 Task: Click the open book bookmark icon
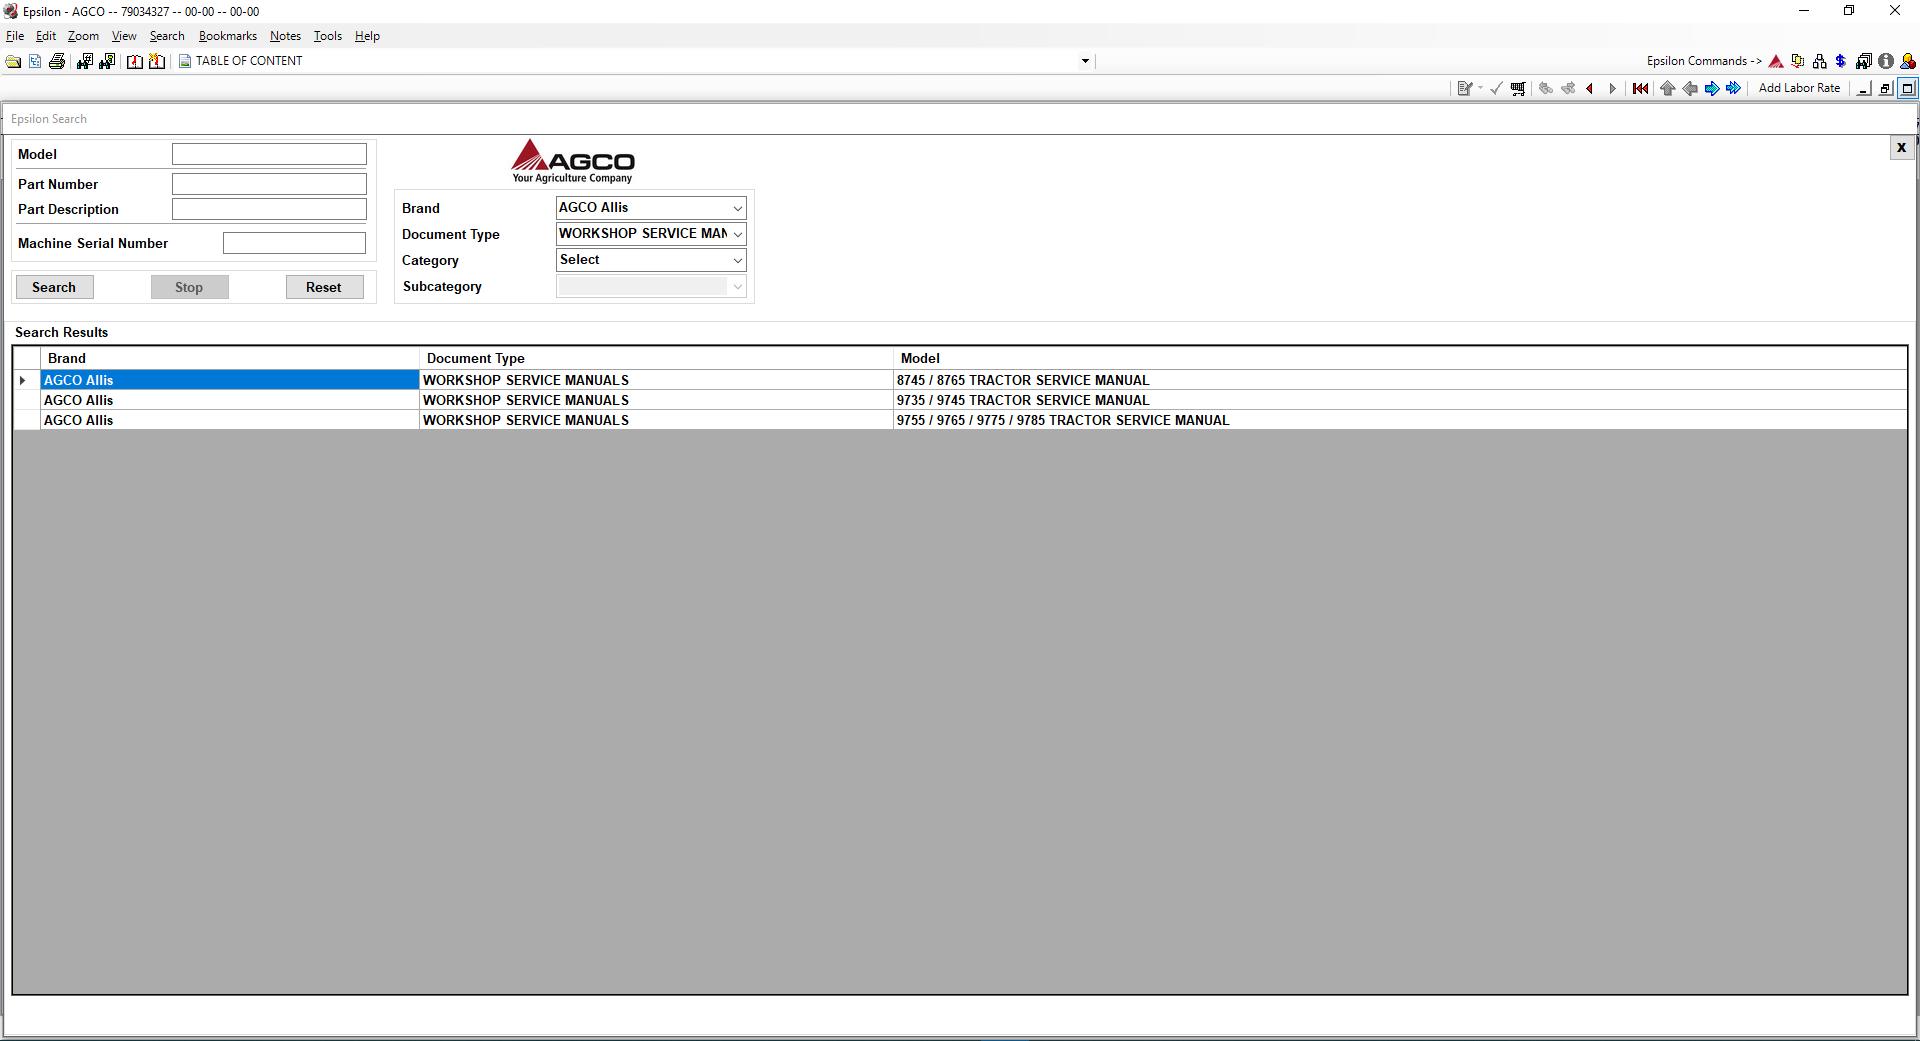point(135,62)
